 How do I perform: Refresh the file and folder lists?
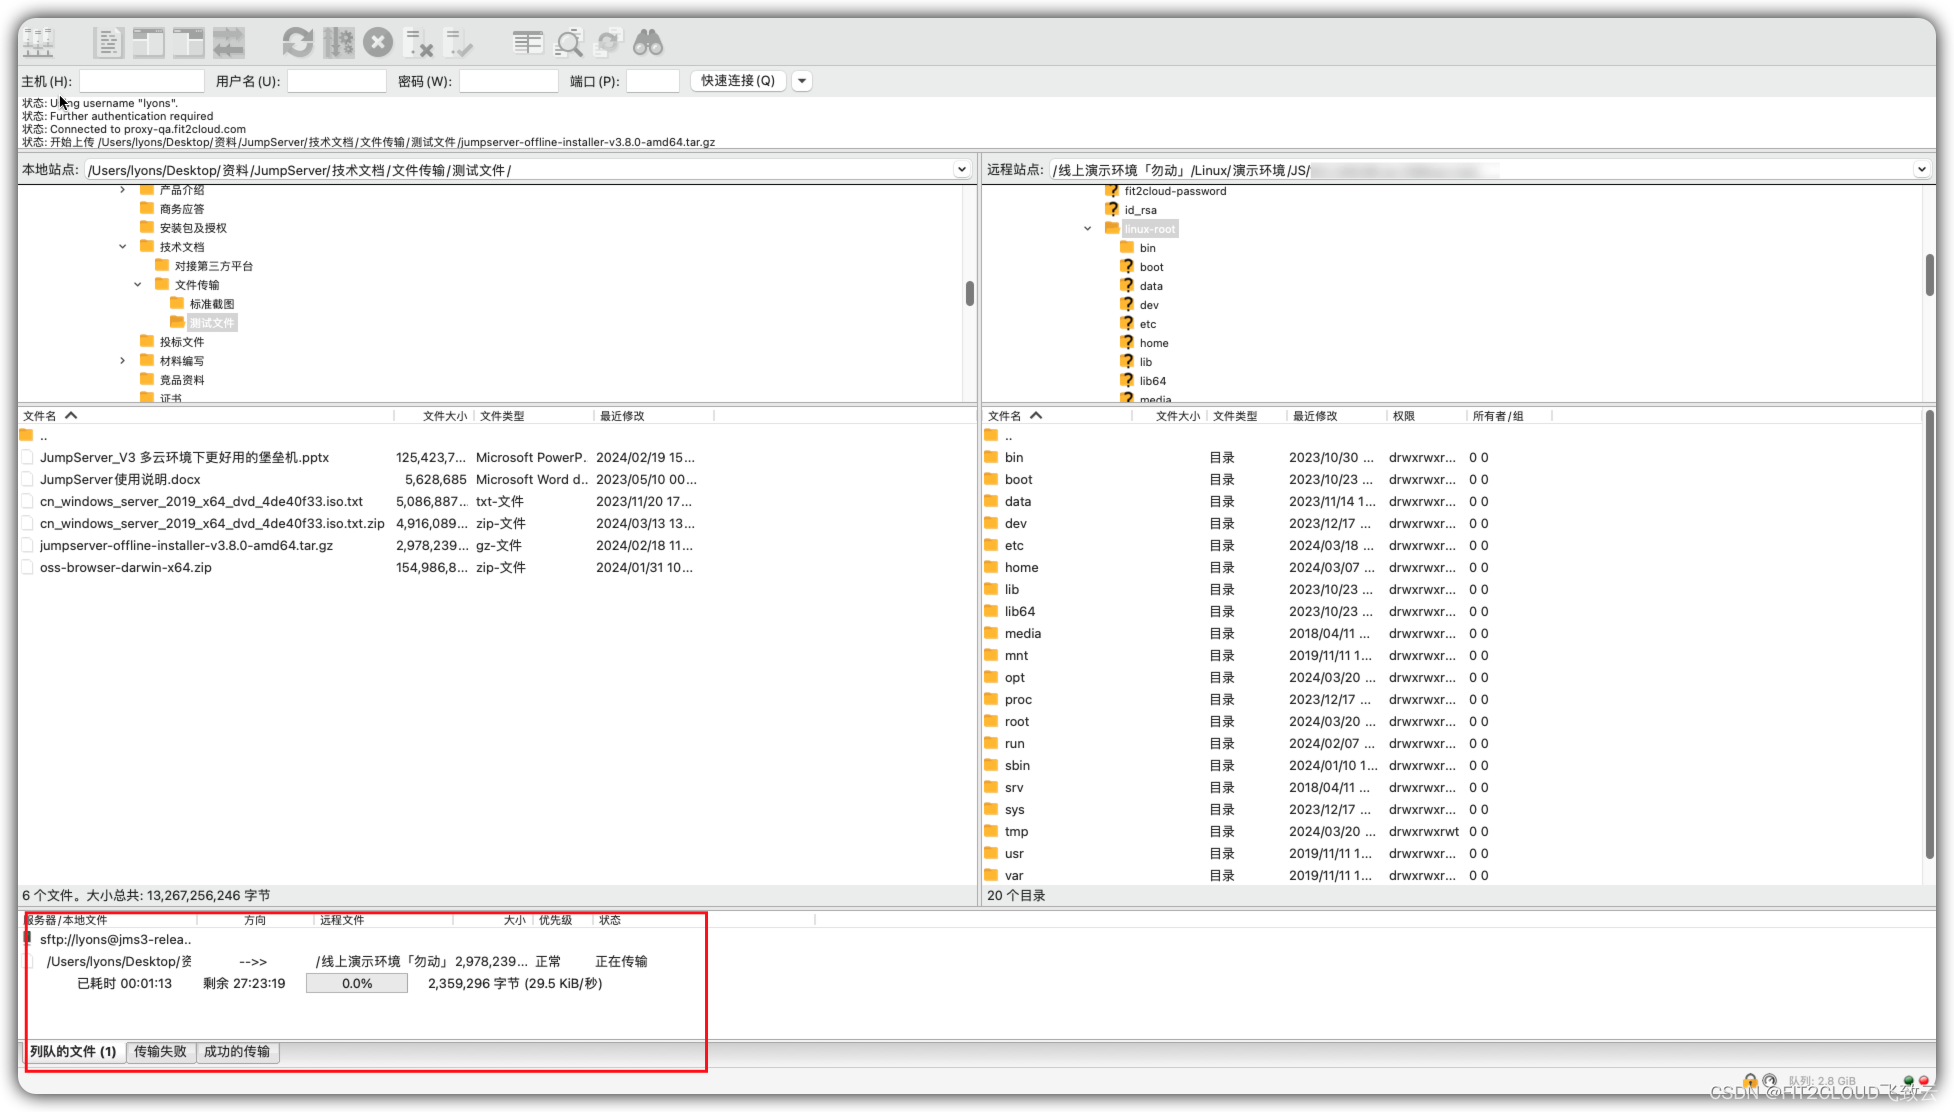click(x=297, y=42)
